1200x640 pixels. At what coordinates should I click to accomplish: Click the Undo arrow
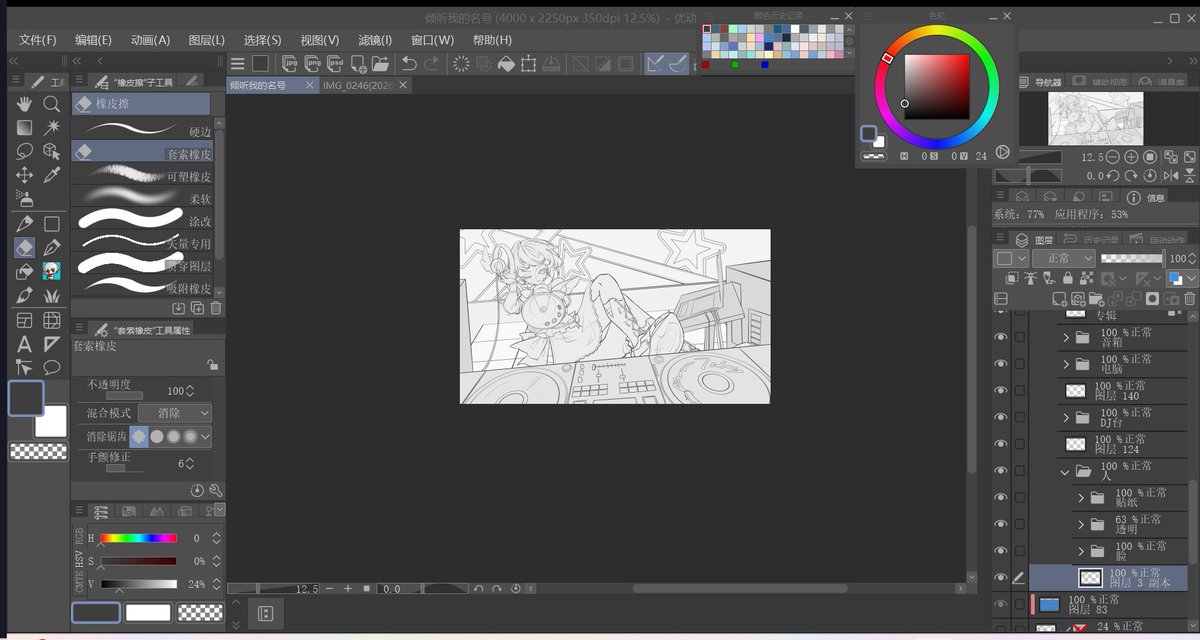pos(409,63)
